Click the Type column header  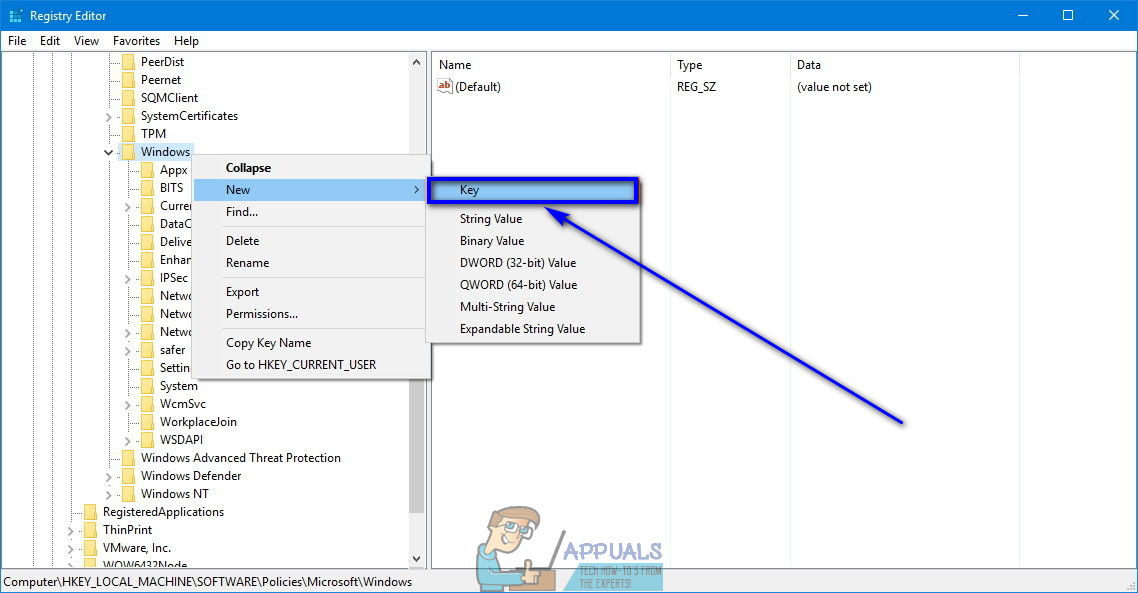coord(731,65)
